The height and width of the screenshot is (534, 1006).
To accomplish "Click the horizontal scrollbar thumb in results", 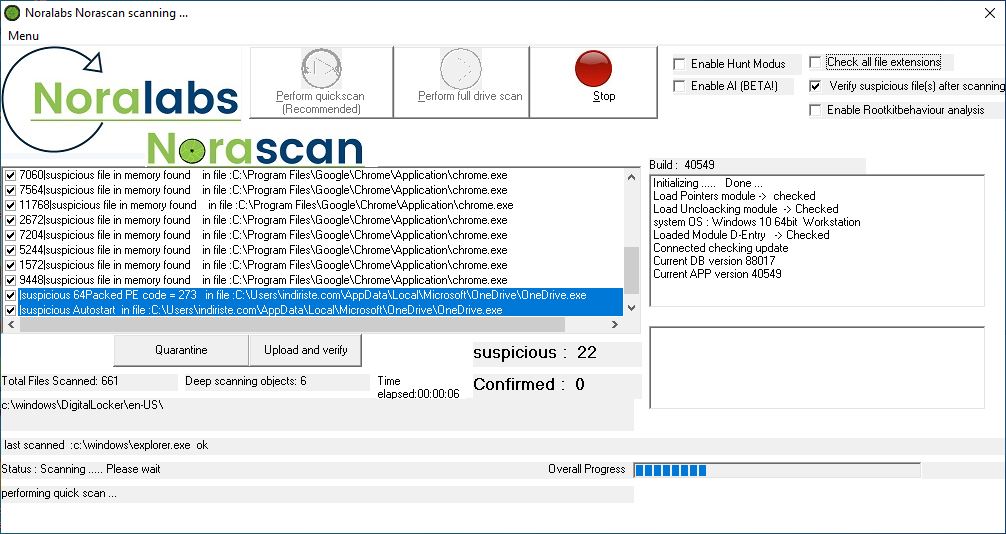I will coord(292,325).
